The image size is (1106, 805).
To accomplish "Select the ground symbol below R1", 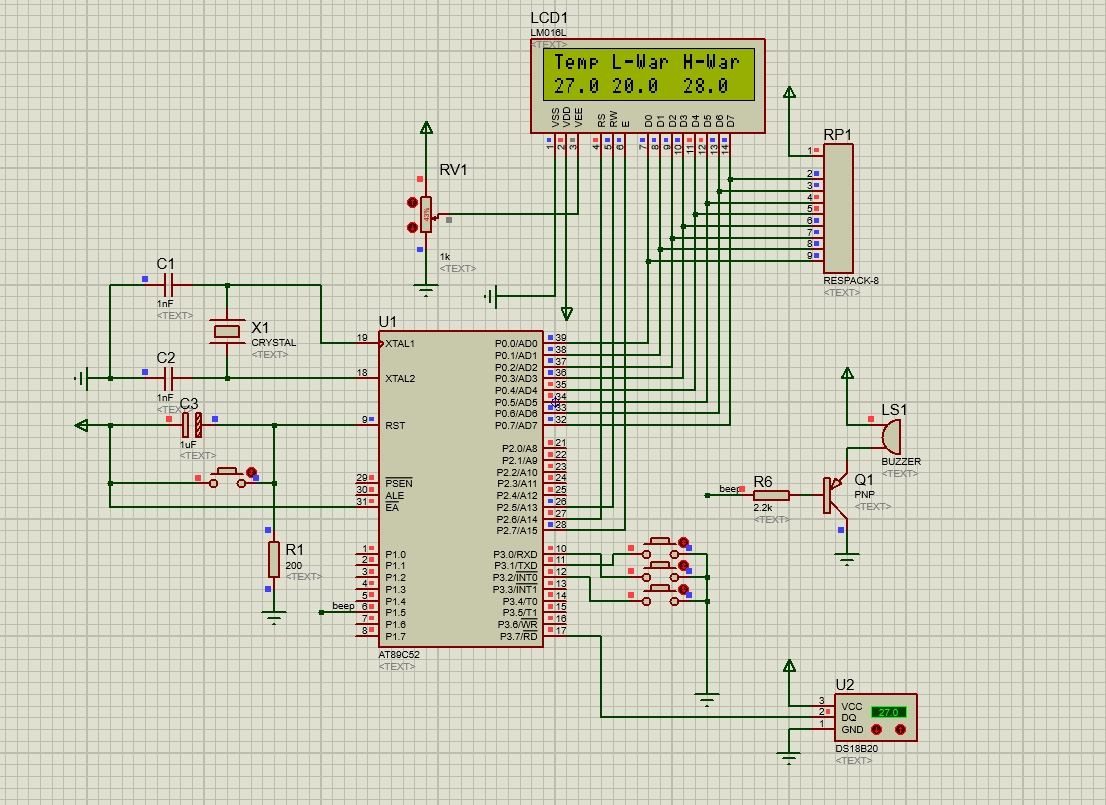I will click(274, 618).
